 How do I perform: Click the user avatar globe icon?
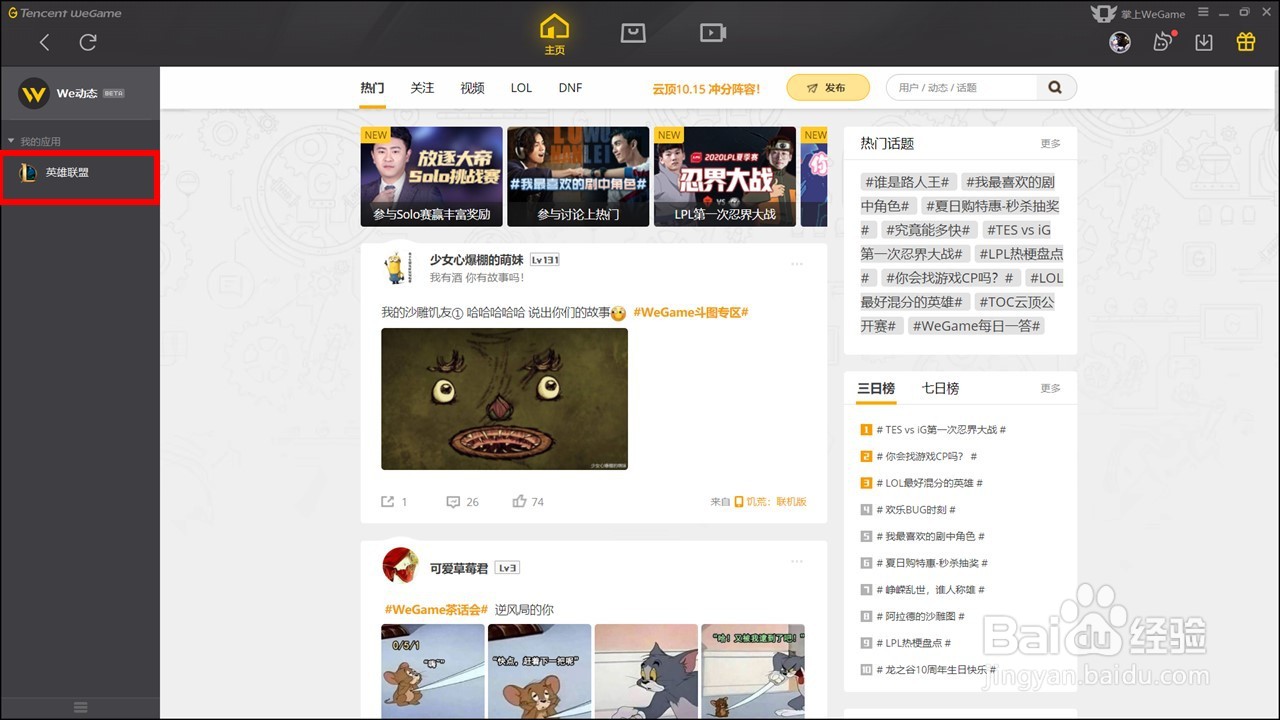click(1120, 42)
